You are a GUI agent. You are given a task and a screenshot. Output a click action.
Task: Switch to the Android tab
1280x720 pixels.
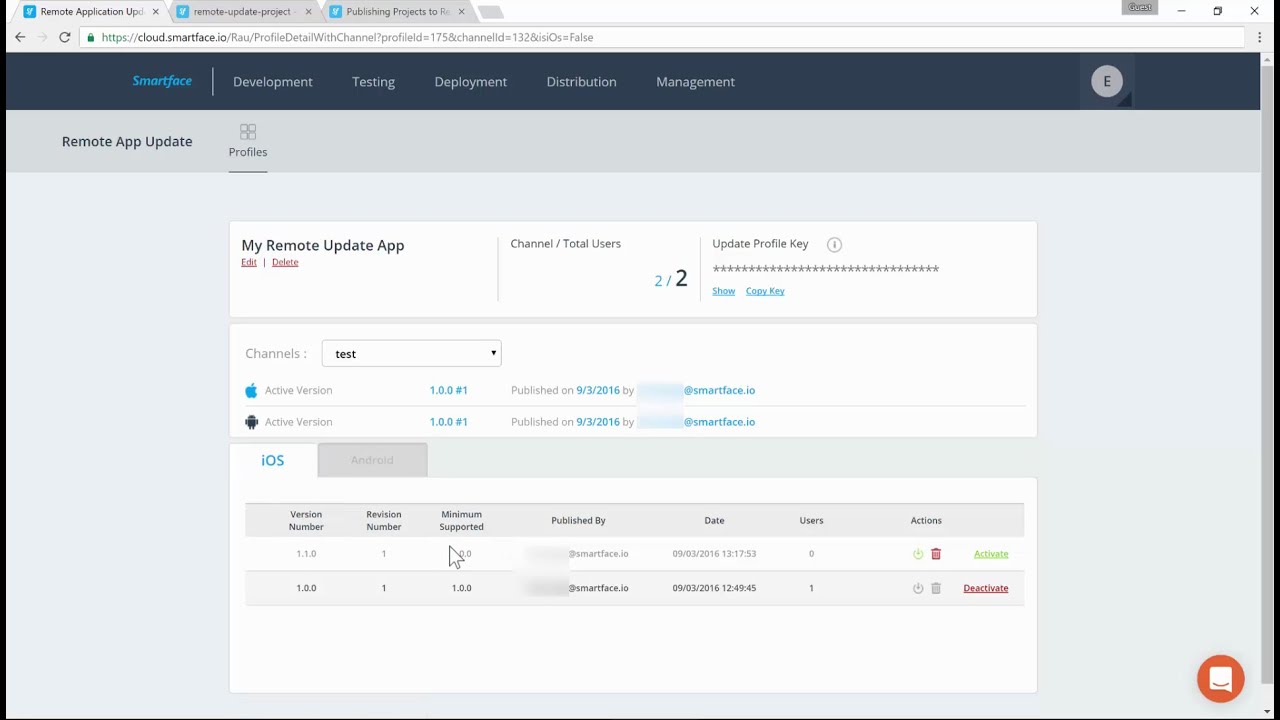(372, 460)
